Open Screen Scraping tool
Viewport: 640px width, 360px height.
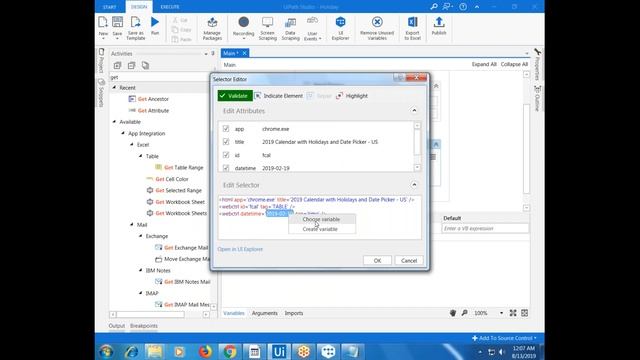coord(268,28)
